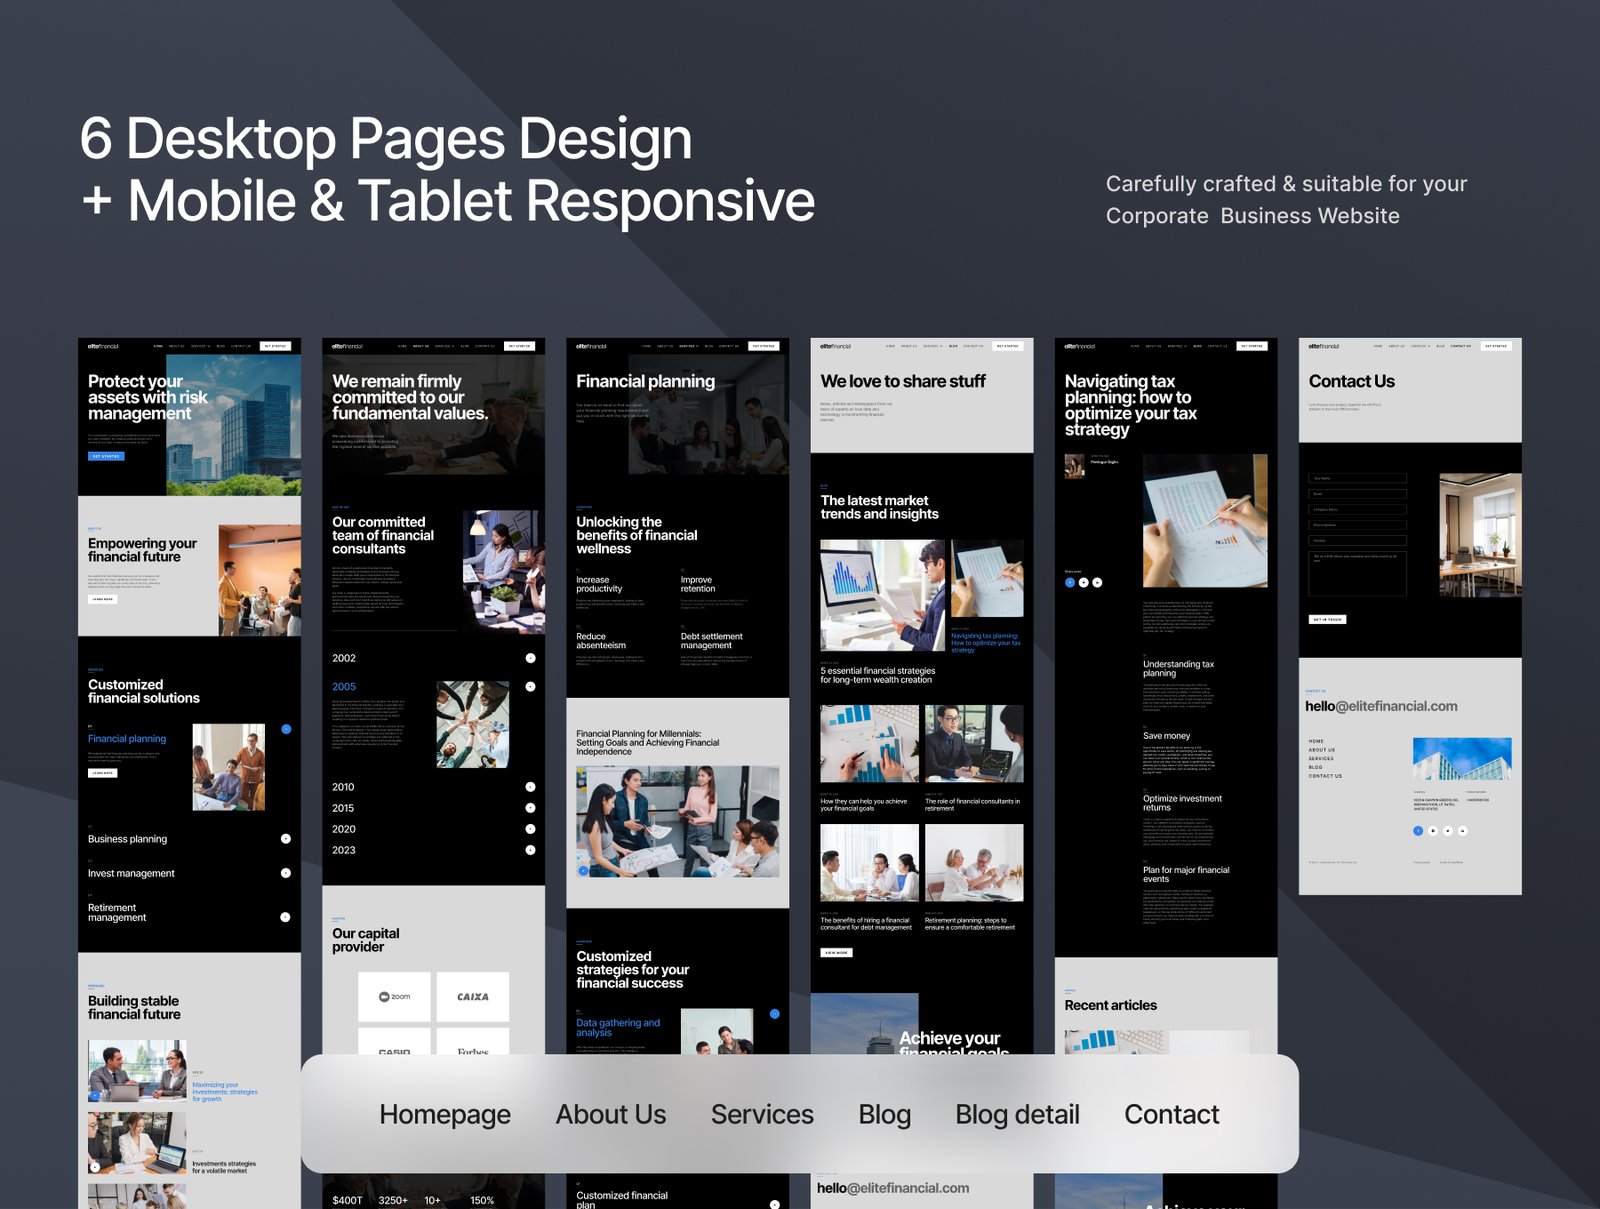Expand the Invest management accordion item
The width and height of the screenshot is (1600, 1209).
coord(286,873)
